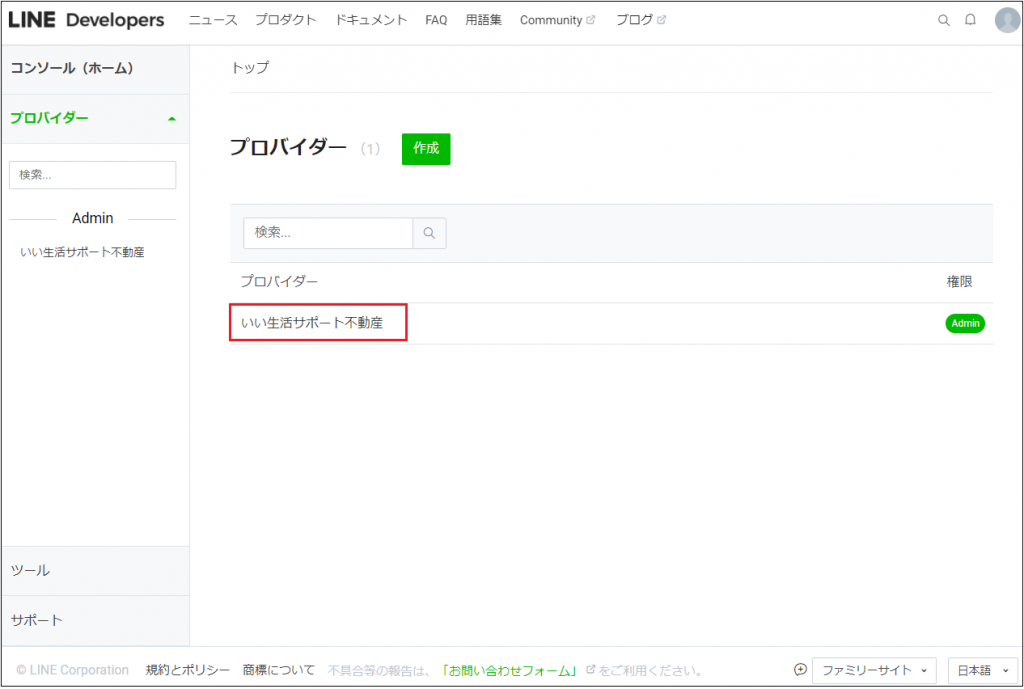
Task: Open the 日本語 language dropdown
Action: point(983,670)
